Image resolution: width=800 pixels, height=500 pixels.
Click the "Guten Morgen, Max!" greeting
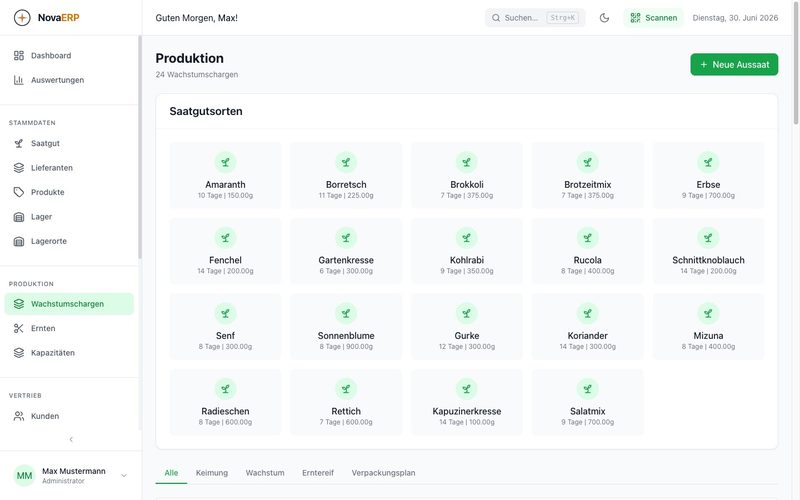coord(196,18)
